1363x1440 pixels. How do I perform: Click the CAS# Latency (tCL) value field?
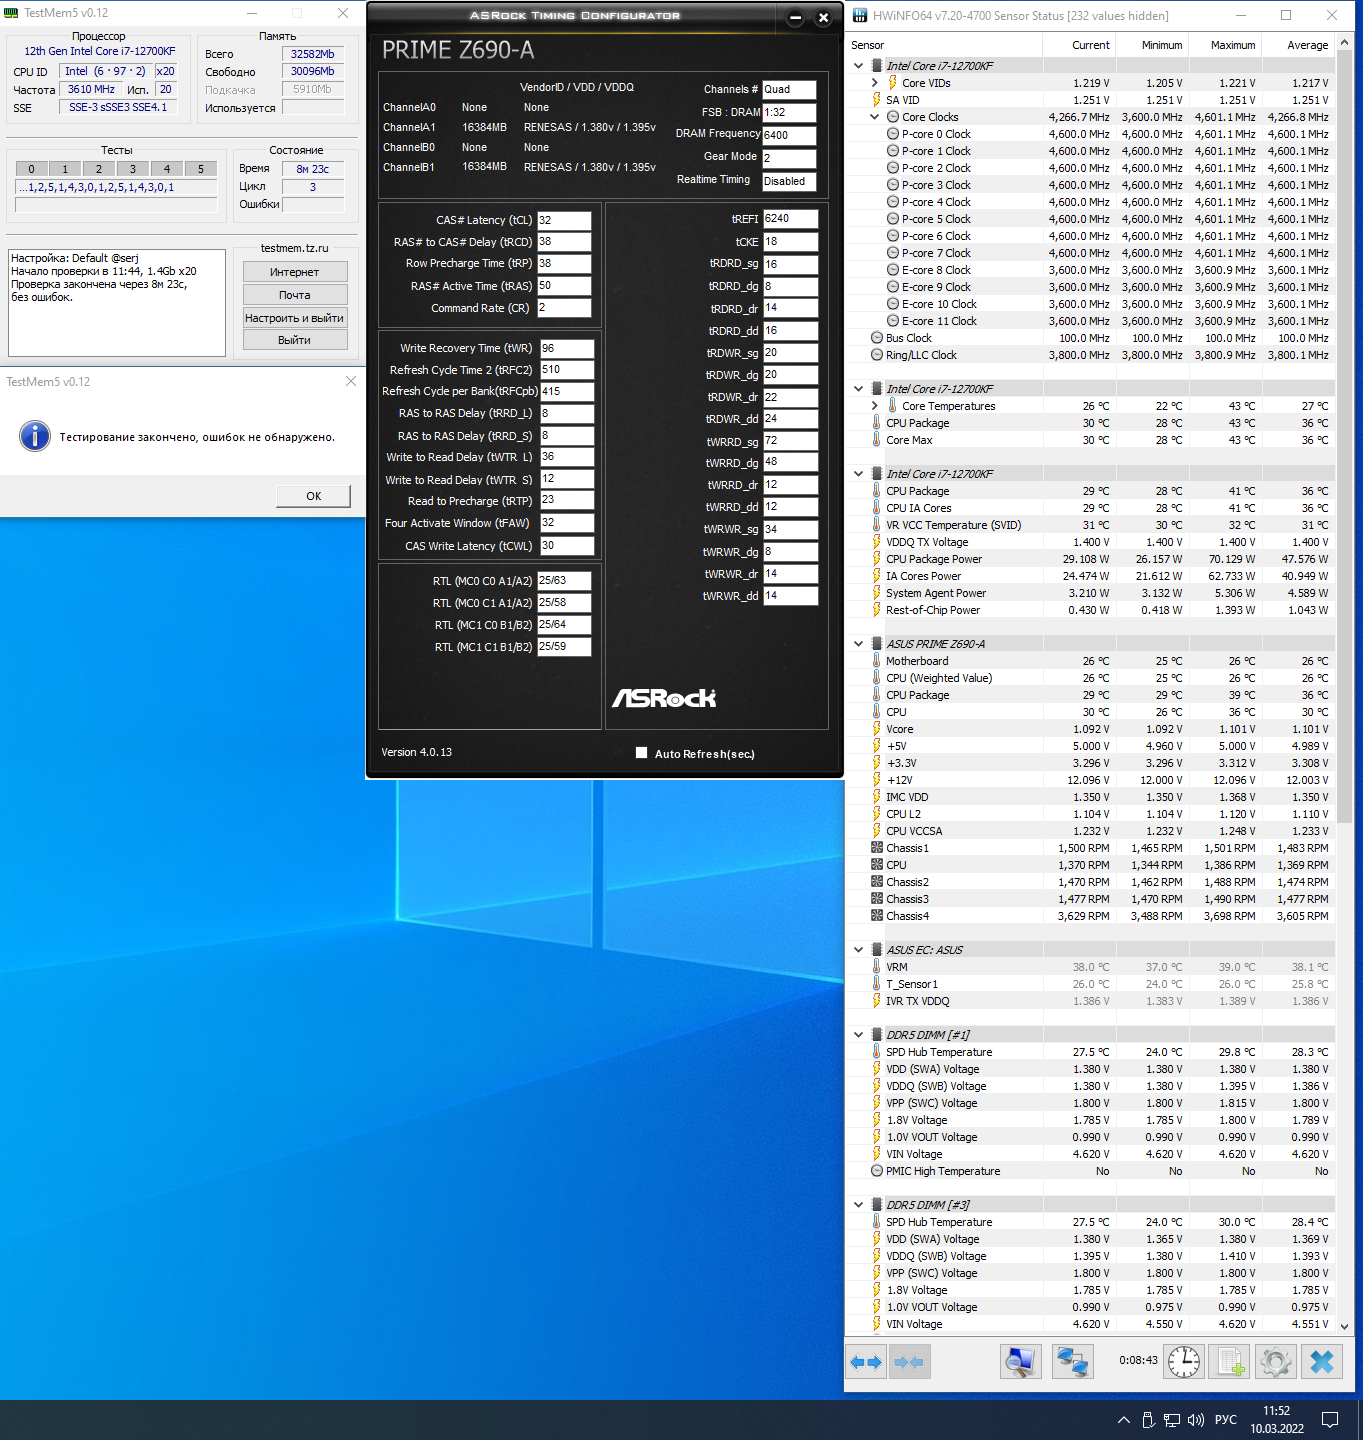pos(564,220)
